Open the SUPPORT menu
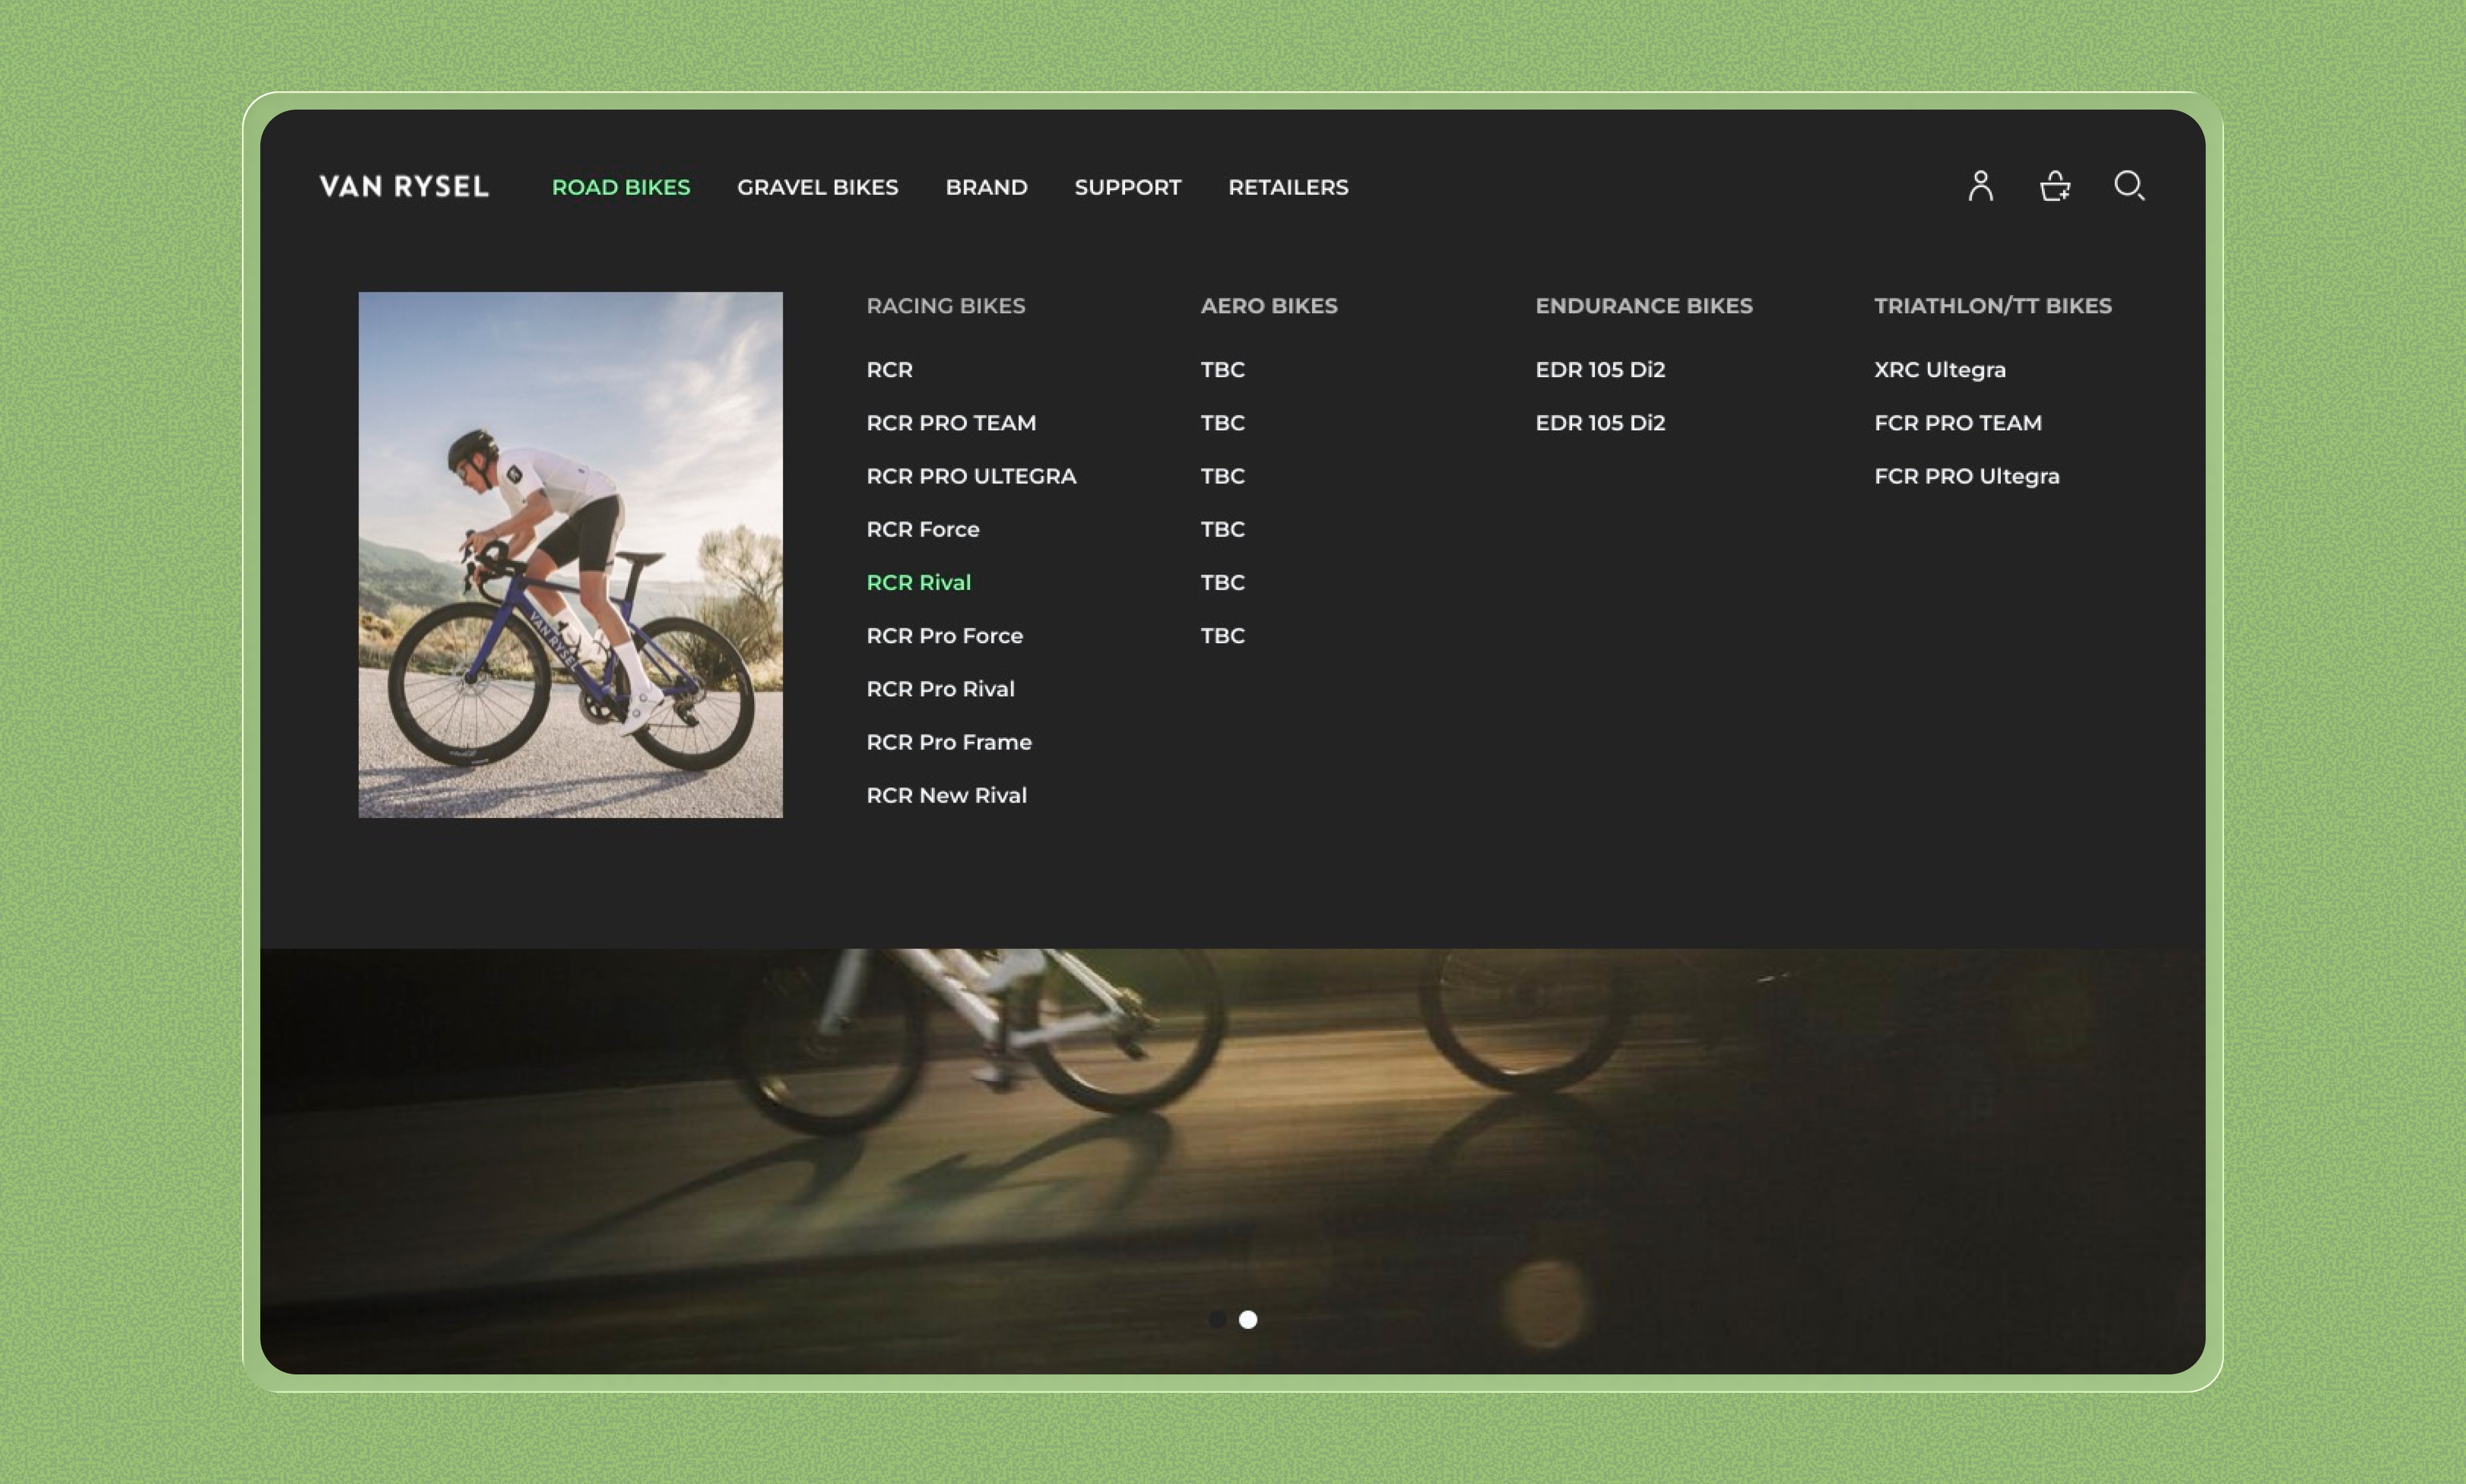The image size is (2466, 1484). pos(1128,187)
